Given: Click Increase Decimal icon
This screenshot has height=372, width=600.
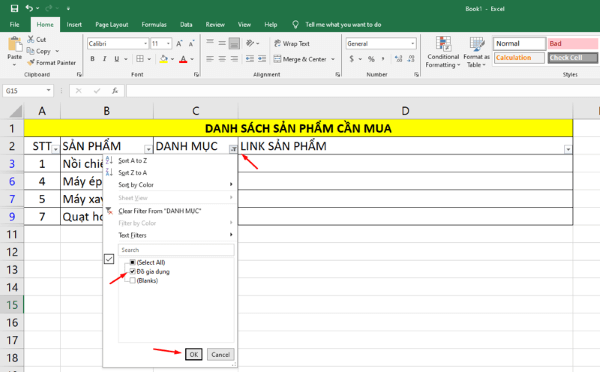Looking at the screenshot, I should click(x=399, y=59).
